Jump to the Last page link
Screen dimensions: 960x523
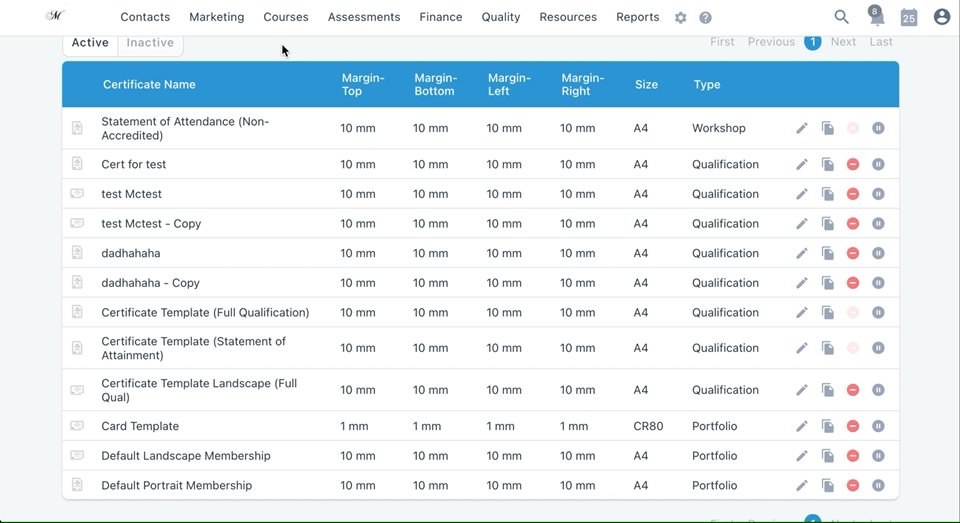pos(881,42)
